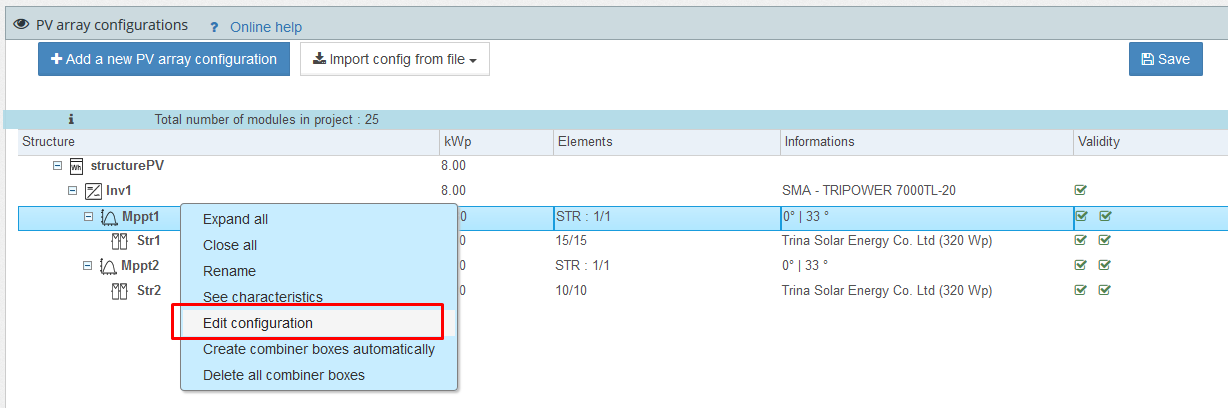Click Total number of modules text
Screen dimensions: 1228x408
(266, 120)
